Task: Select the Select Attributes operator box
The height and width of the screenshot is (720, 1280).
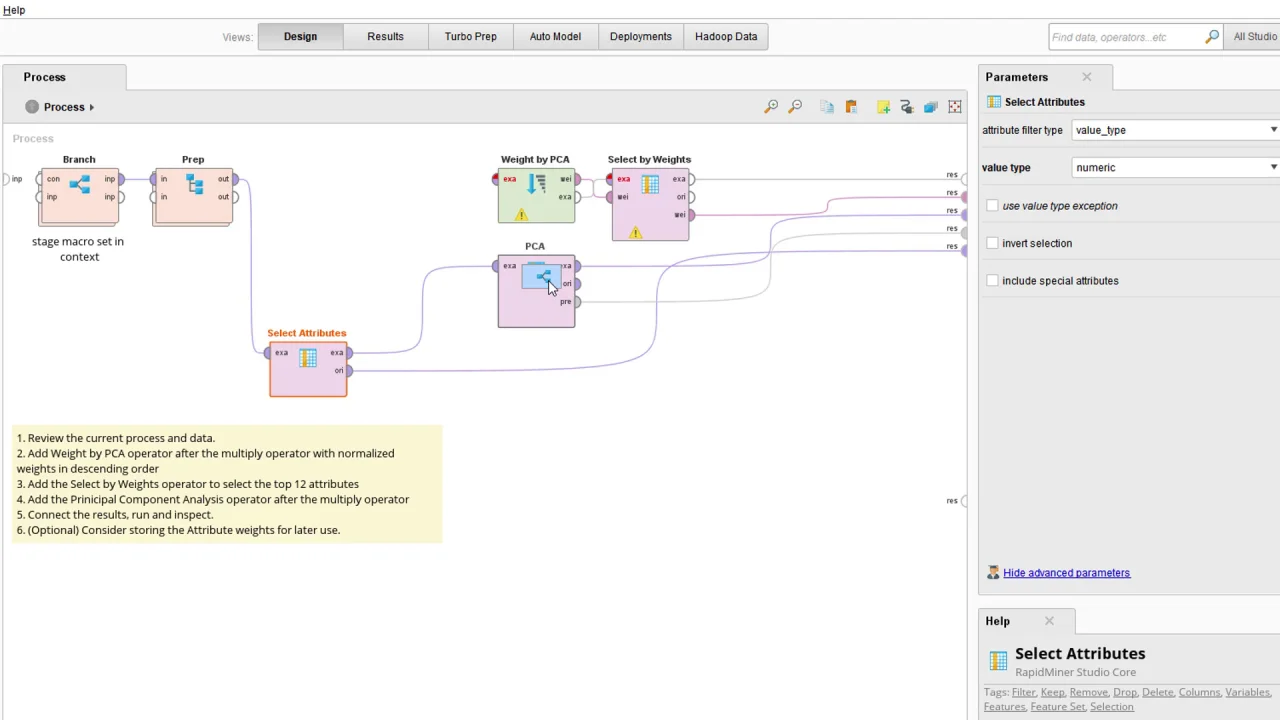Action: [308, 369]
